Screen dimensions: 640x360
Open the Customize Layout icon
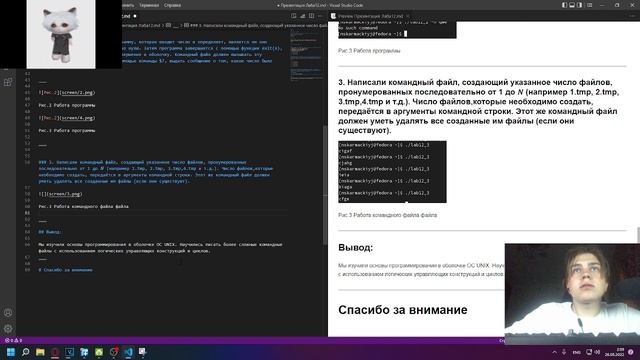[x=589, y=5]
